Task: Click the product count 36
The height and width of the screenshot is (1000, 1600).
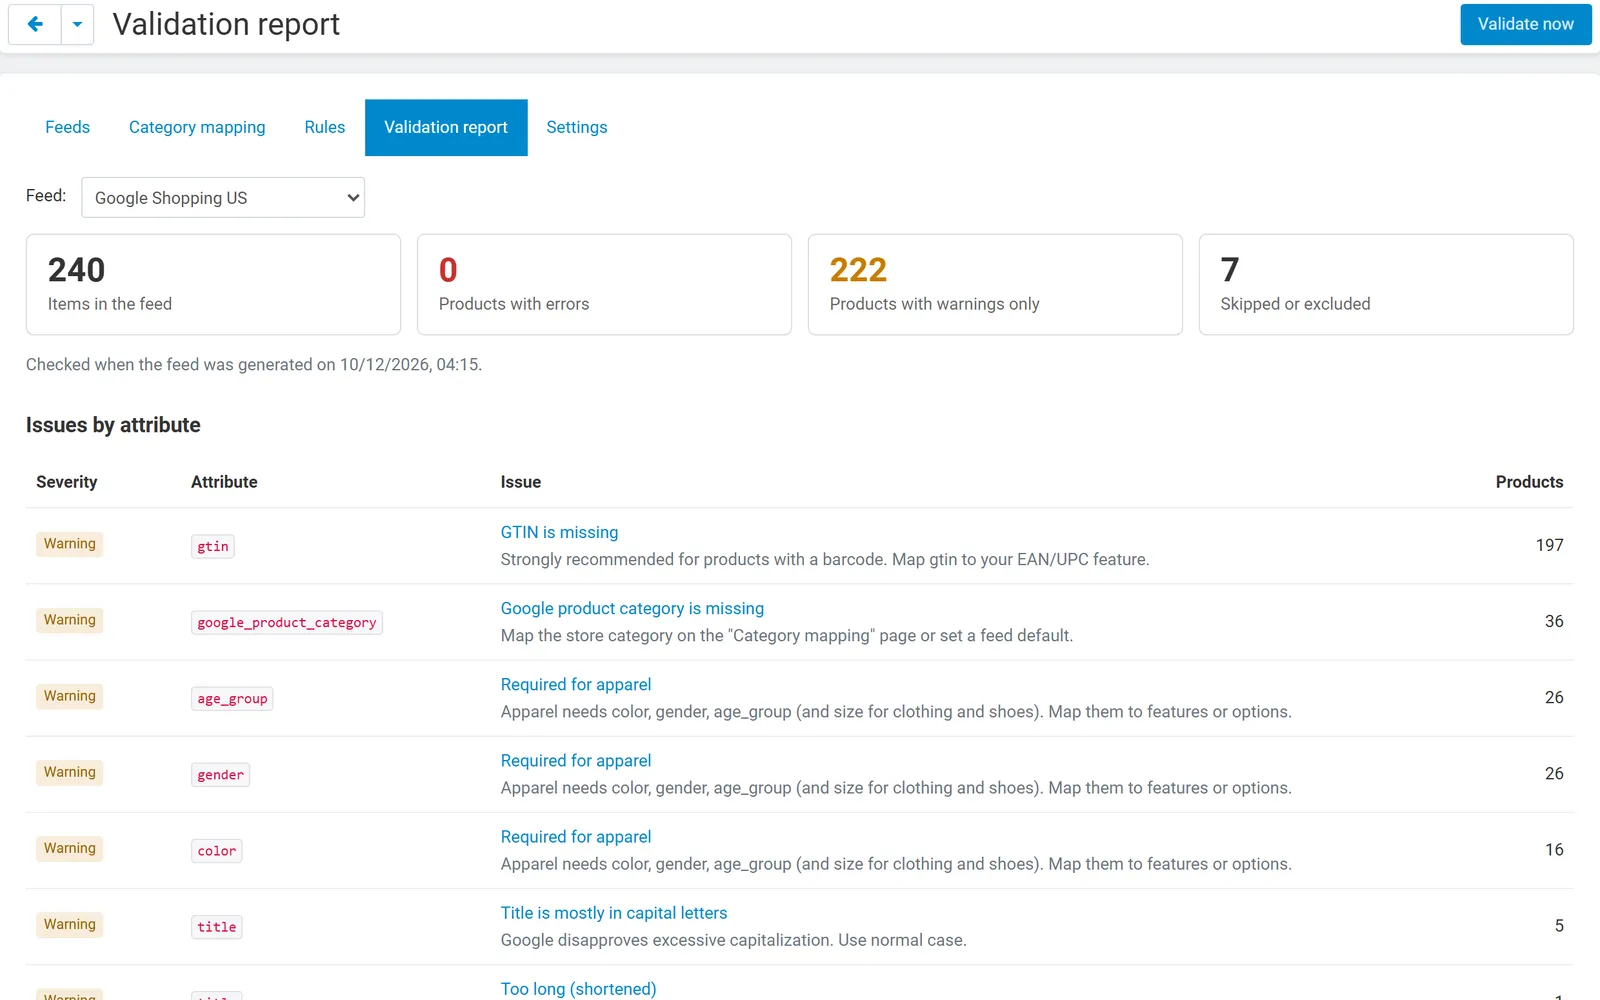Action: point(1554,621)
